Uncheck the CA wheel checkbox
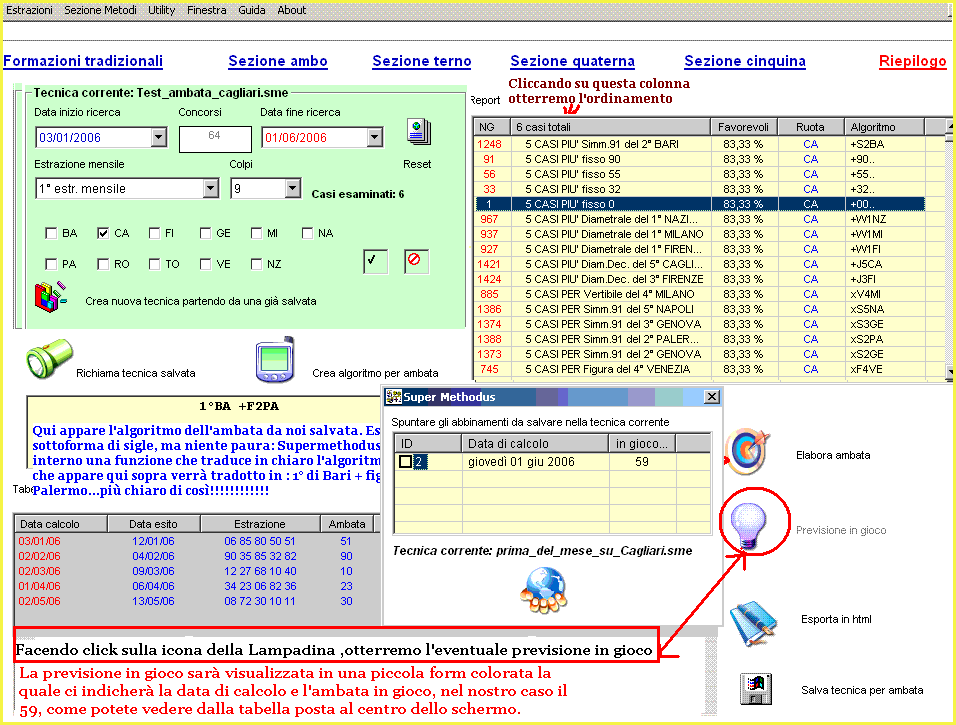Viewport: 956px width, 725px height. 102,233
